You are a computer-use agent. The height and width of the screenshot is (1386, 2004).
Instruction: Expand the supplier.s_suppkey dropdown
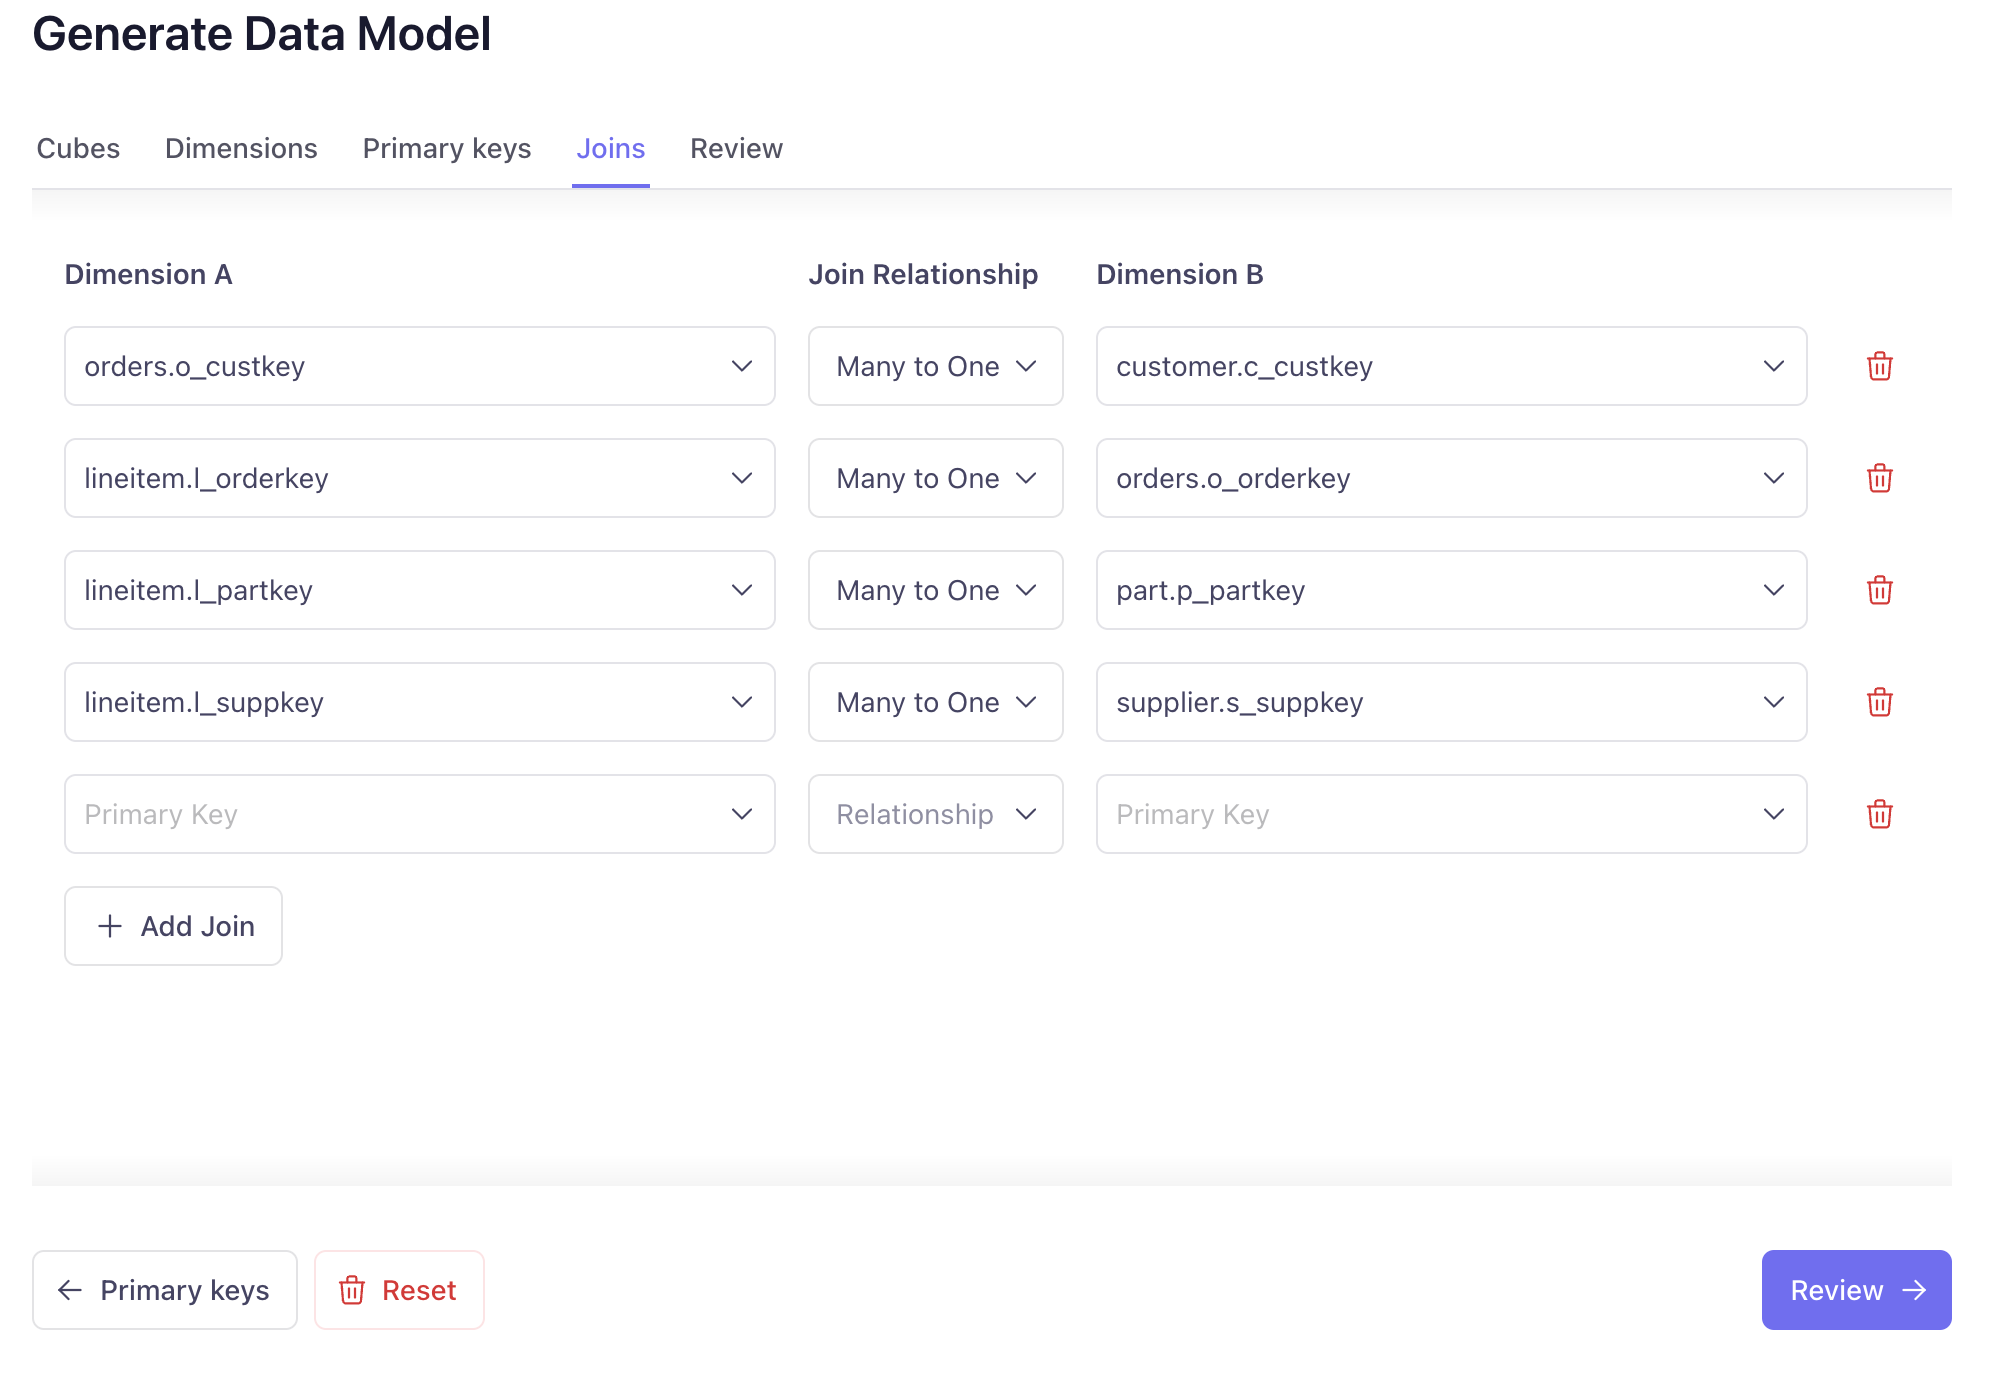1451,702
